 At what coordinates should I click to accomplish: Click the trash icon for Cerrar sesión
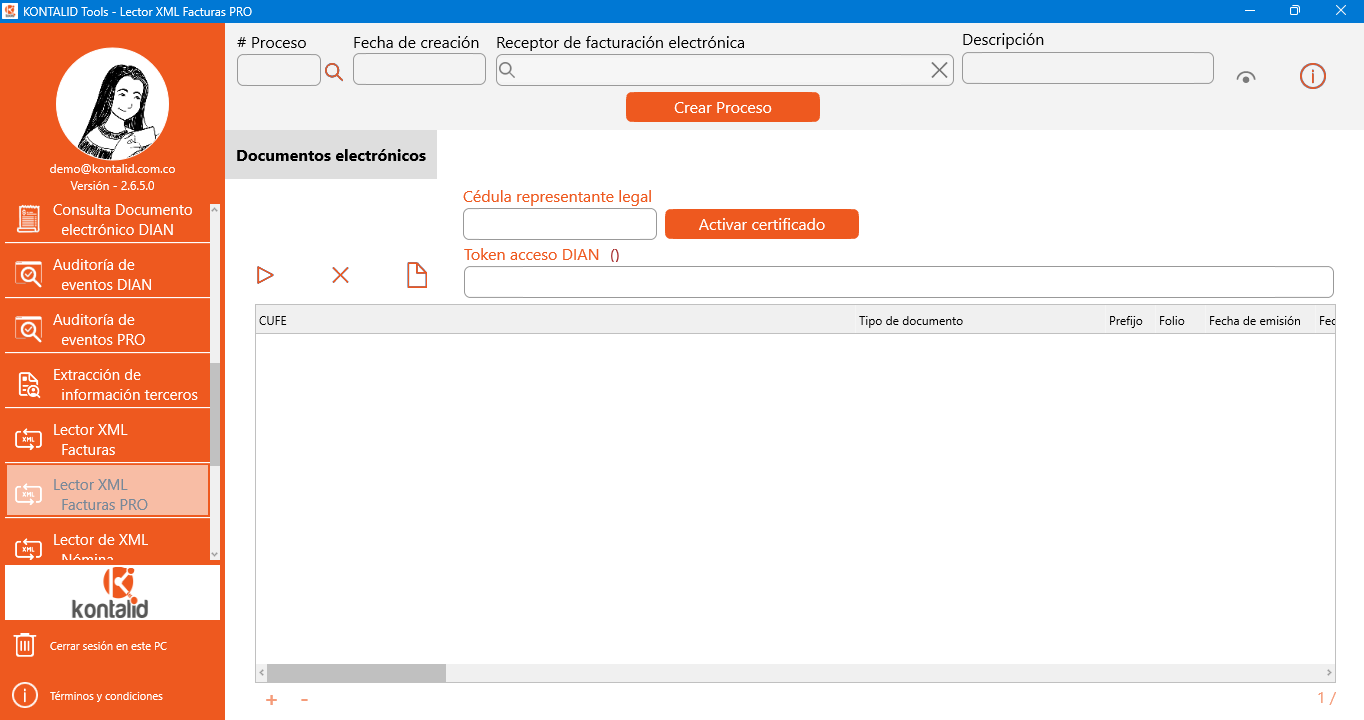pos(25,645)
